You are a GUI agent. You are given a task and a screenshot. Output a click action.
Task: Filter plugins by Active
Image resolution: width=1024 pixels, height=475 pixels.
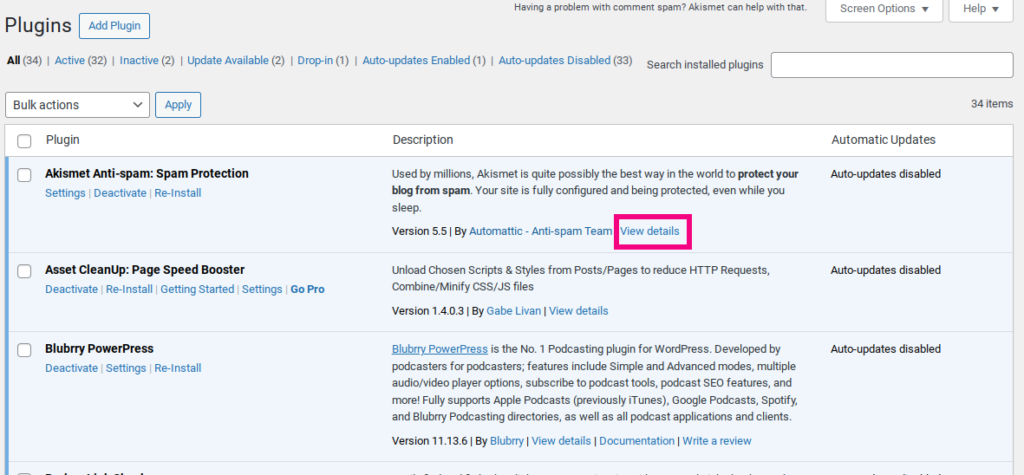[70, 60]
